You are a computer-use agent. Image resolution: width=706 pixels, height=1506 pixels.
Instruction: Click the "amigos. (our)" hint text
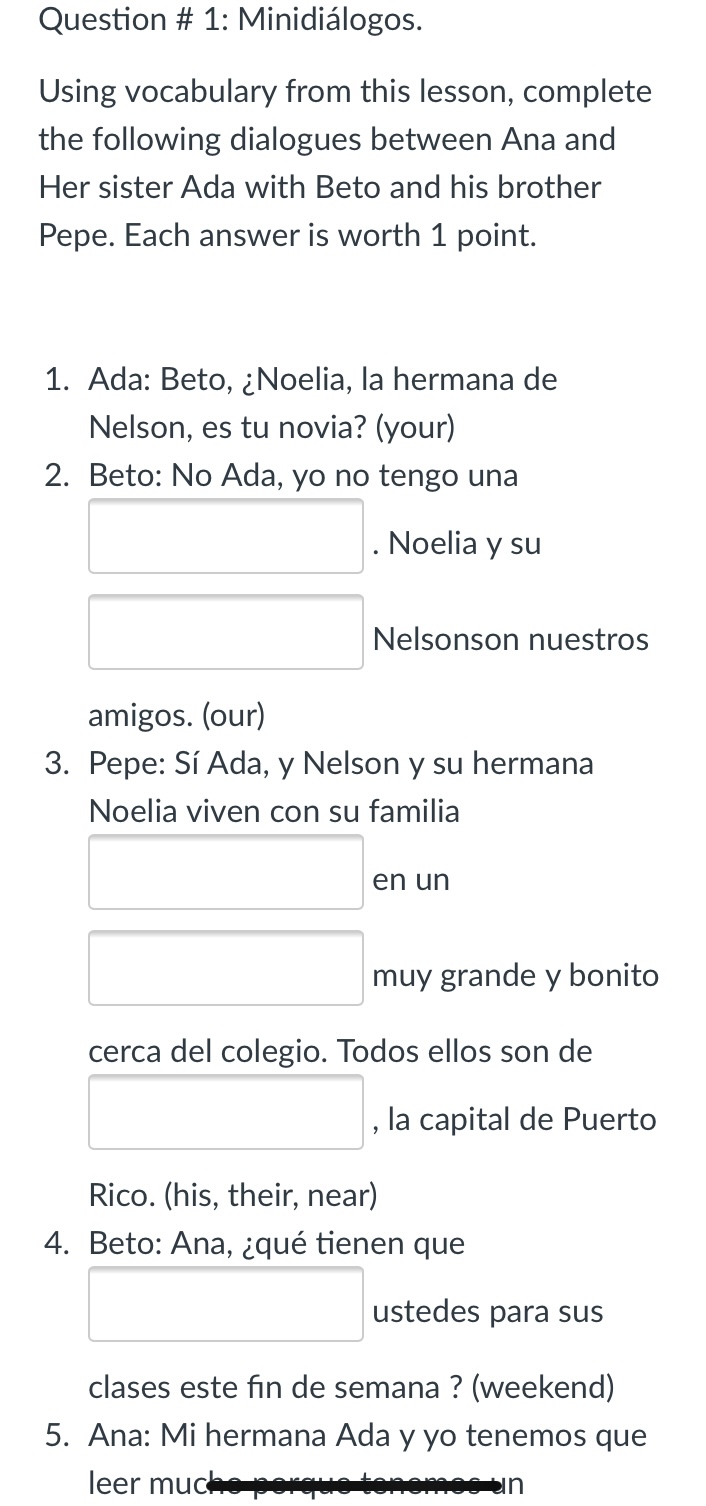177,716
